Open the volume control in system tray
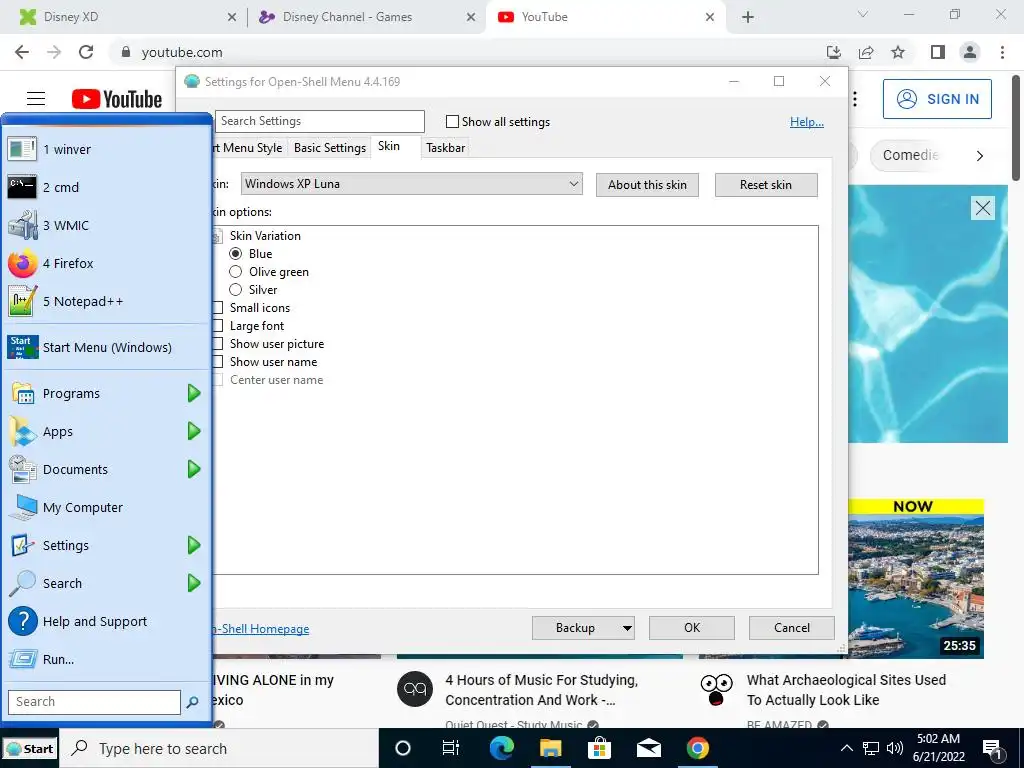This screenshot has width=1024, height=768. (x=895, y=748)
